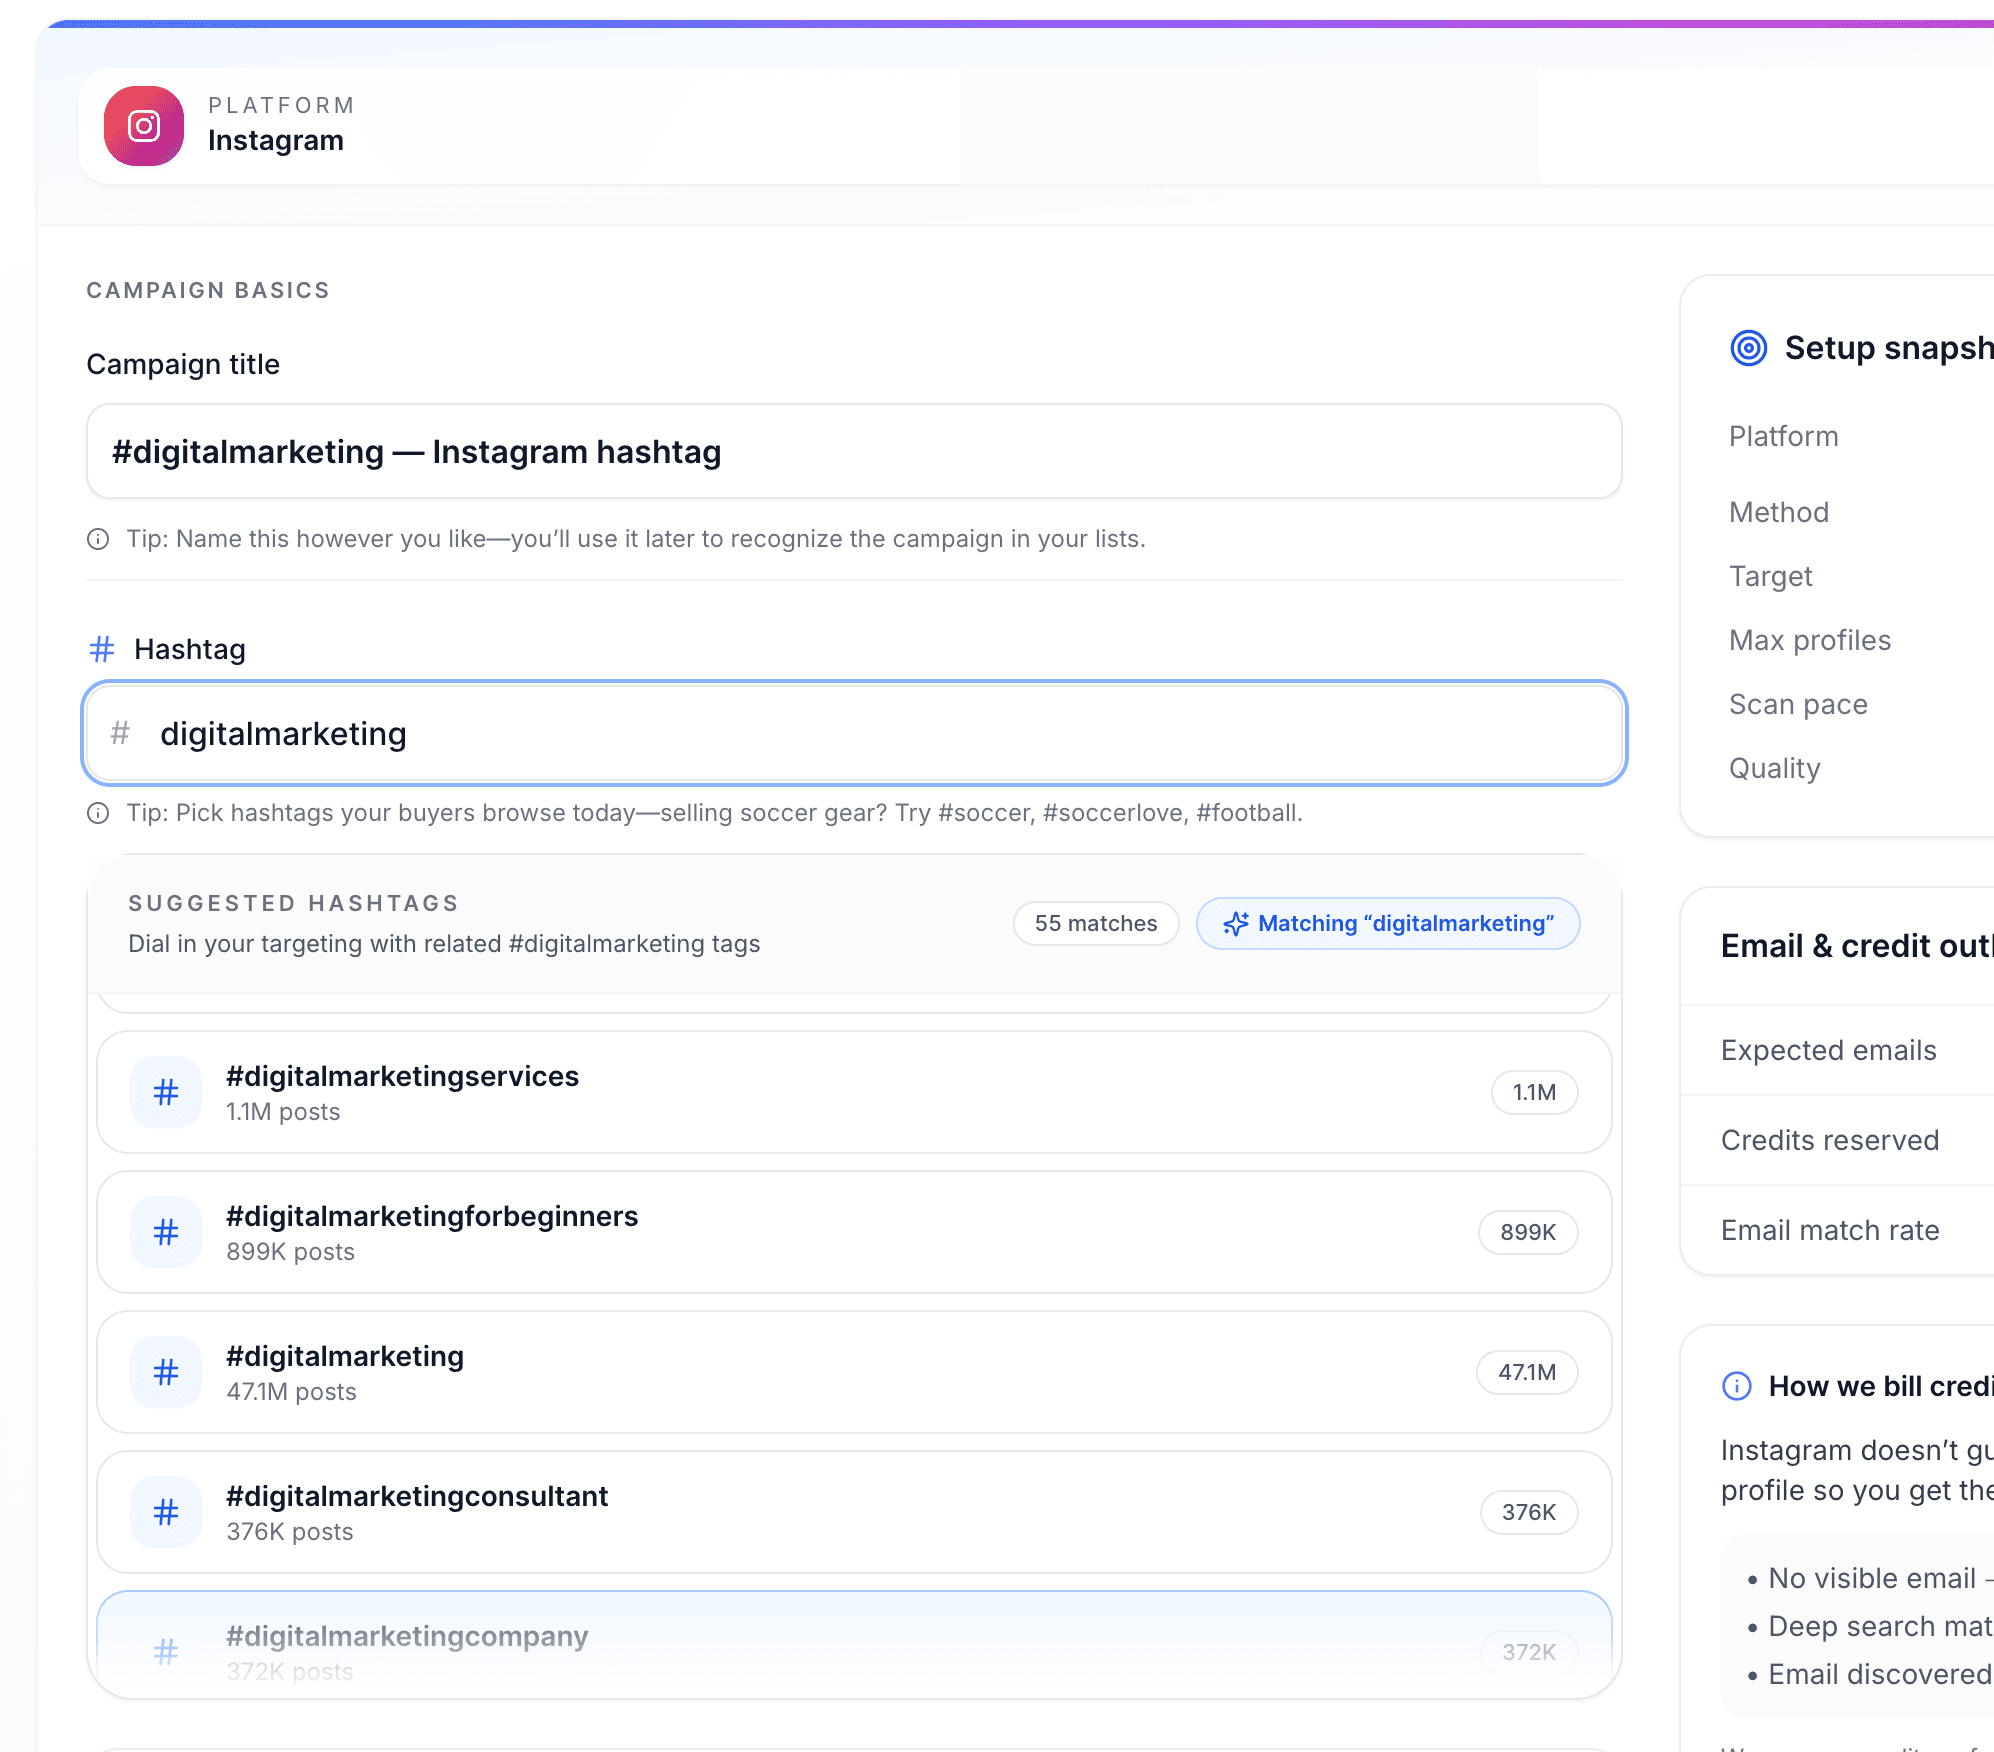Click the hash icon of #digitalmarketingforbeginners row
1994x1752 pixels.
pyautogui.click(x=166, y=1232)
